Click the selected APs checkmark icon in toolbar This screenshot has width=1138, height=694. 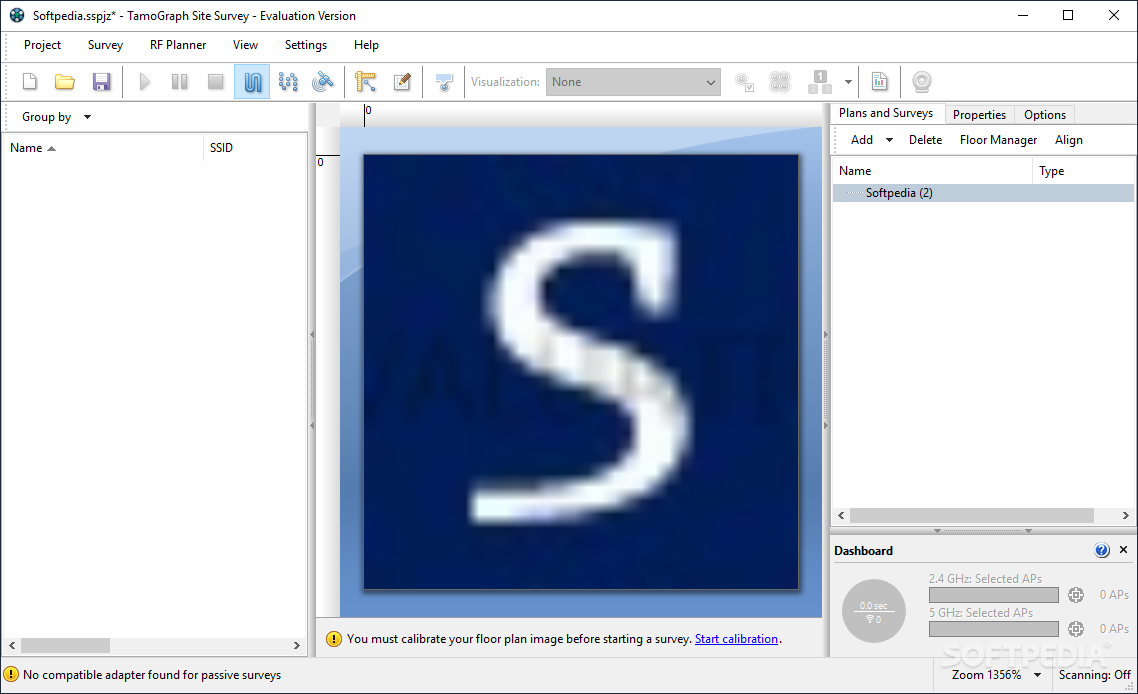click(745, 82)
